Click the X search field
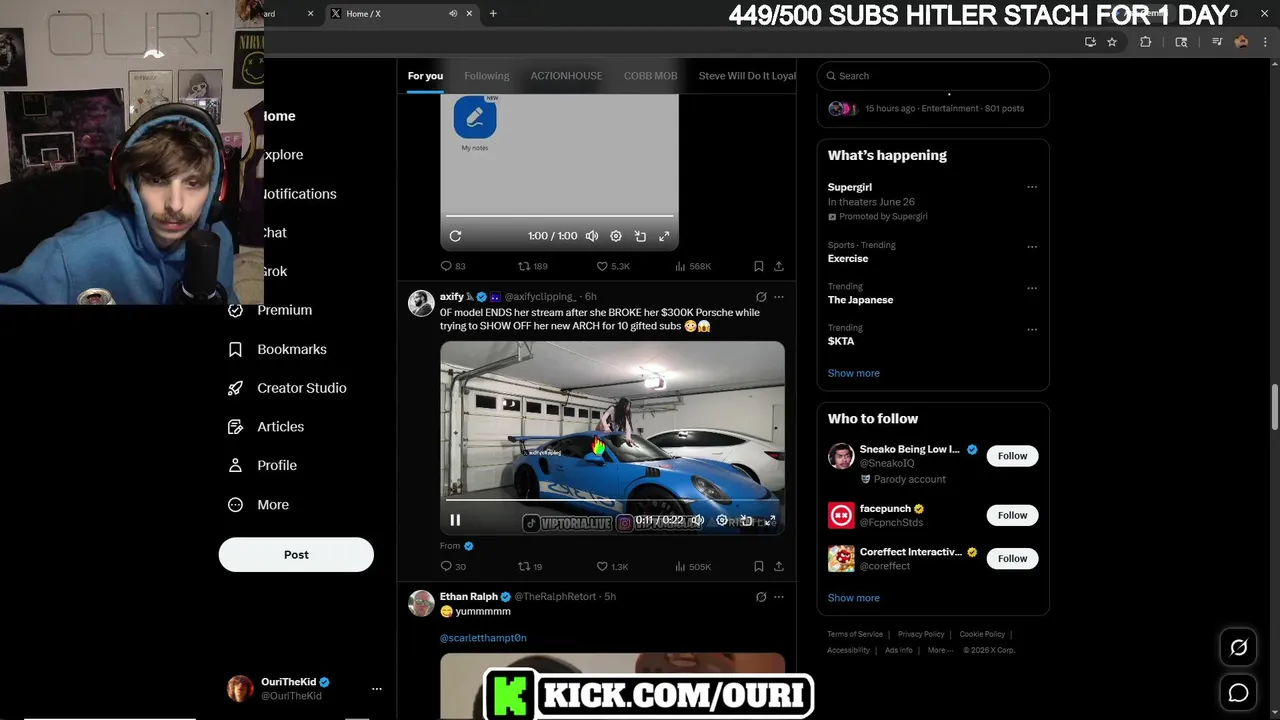 coord(933,76)
